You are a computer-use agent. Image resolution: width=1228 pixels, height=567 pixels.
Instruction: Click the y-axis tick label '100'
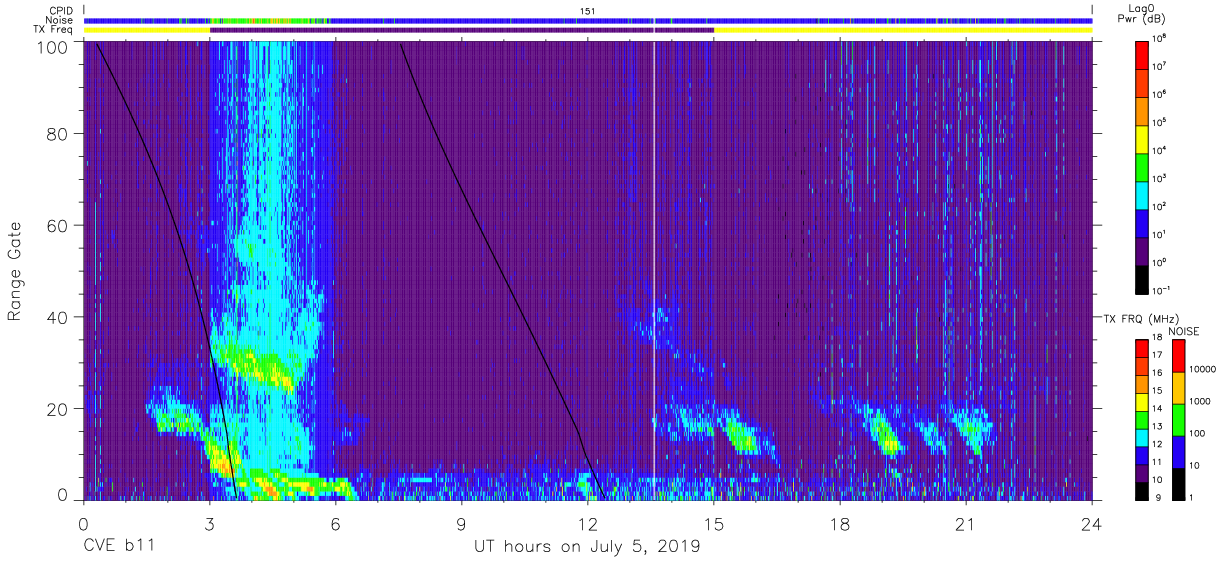click(x=52, y=46)
